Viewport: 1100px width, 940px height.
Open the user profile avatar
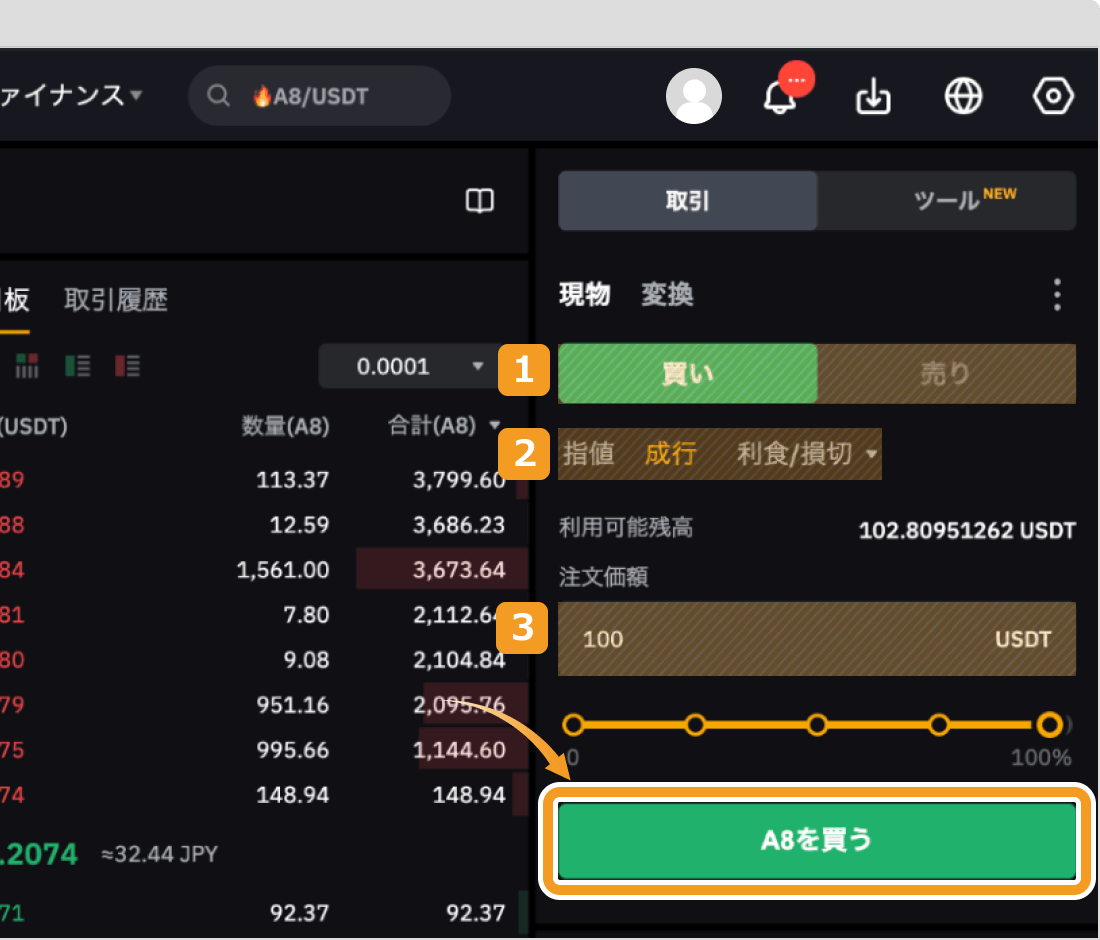click(693, 96)
